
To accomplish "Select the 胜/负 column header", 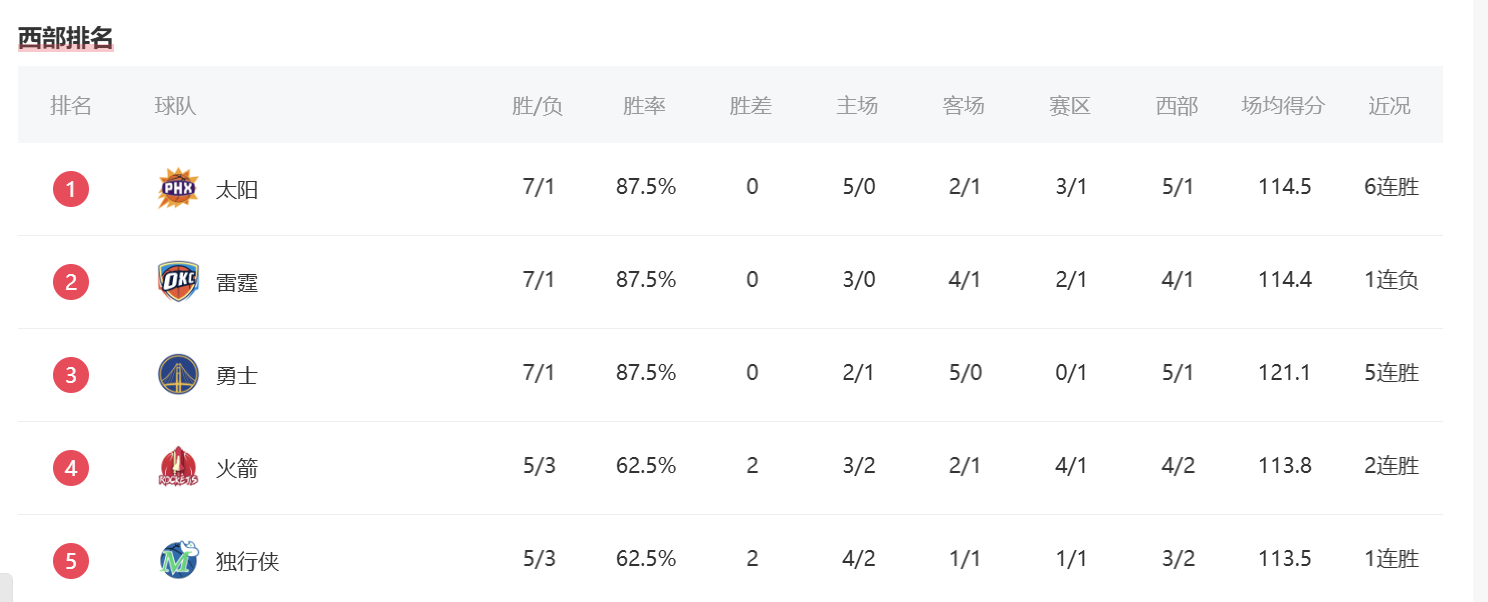I will pyautogui.click(x=538, y=106).
